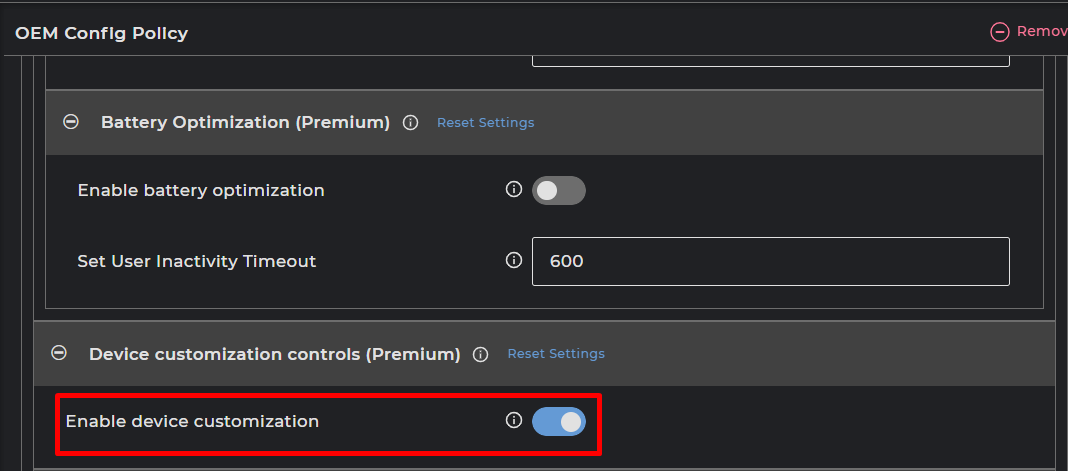Click the Remove policy button text

[1041, 32]
